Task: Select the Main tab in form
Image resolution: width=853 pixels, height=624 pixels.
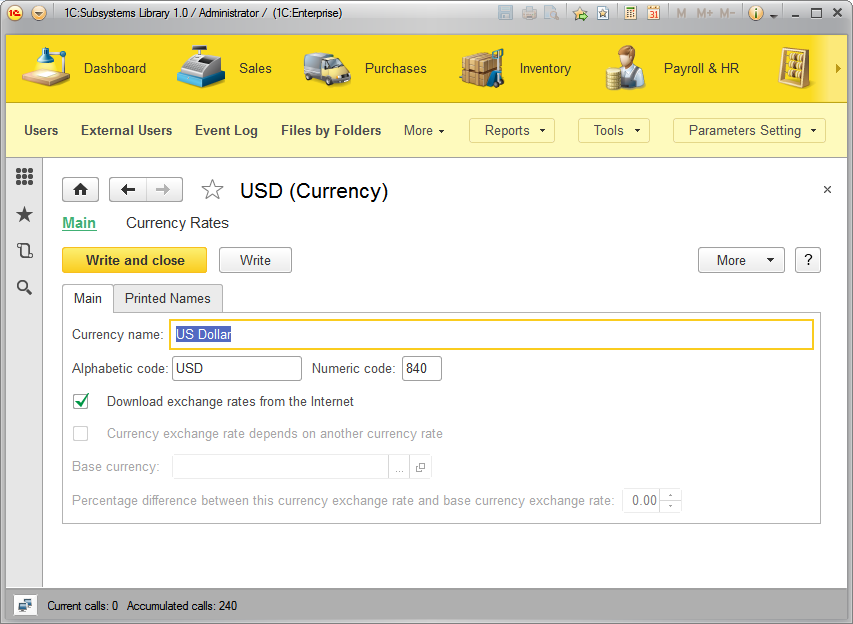Action: tap(88, 299)
